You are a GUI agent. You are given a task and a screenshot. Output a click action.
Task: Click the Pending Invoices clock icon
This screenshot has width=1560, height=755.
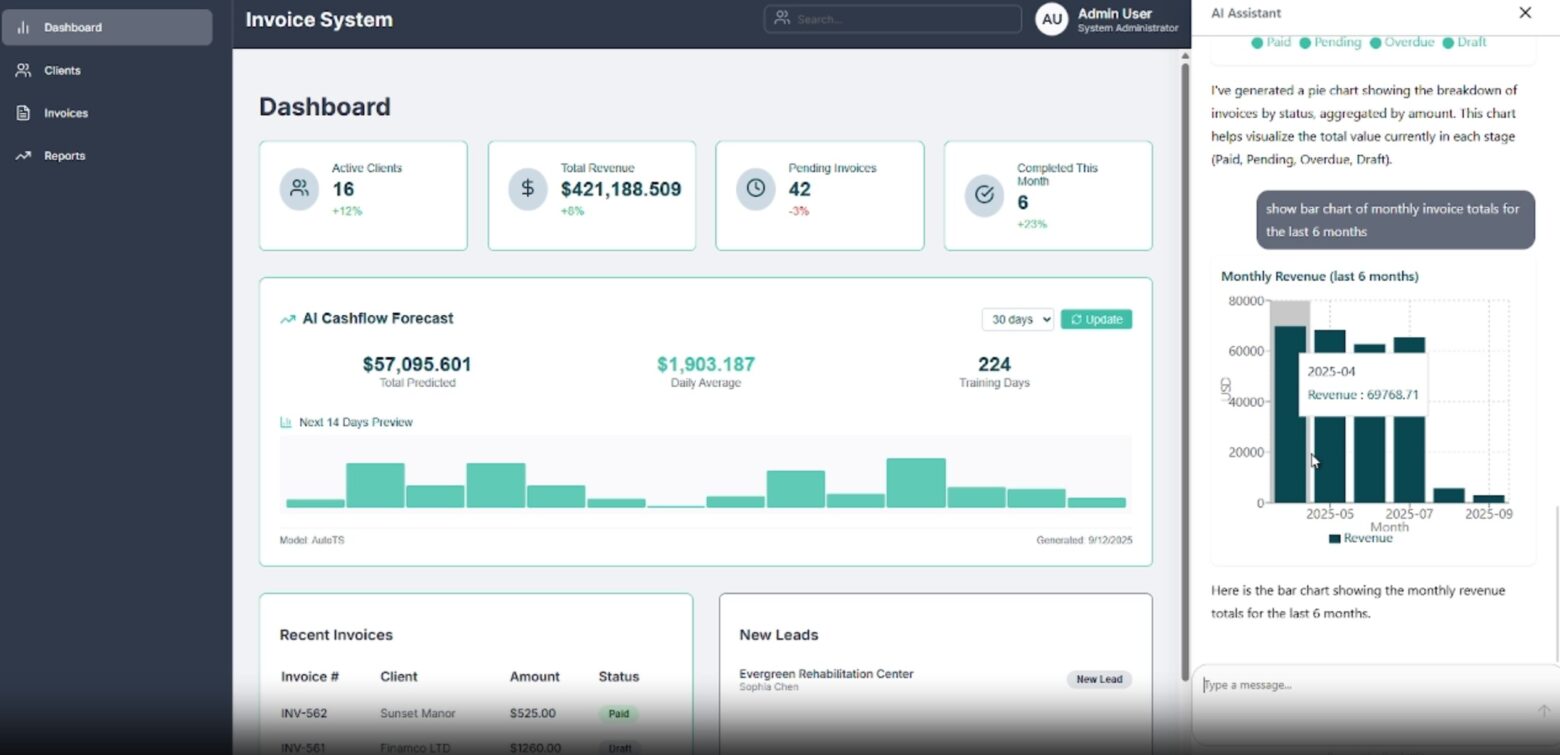click(x=755, y=189)
